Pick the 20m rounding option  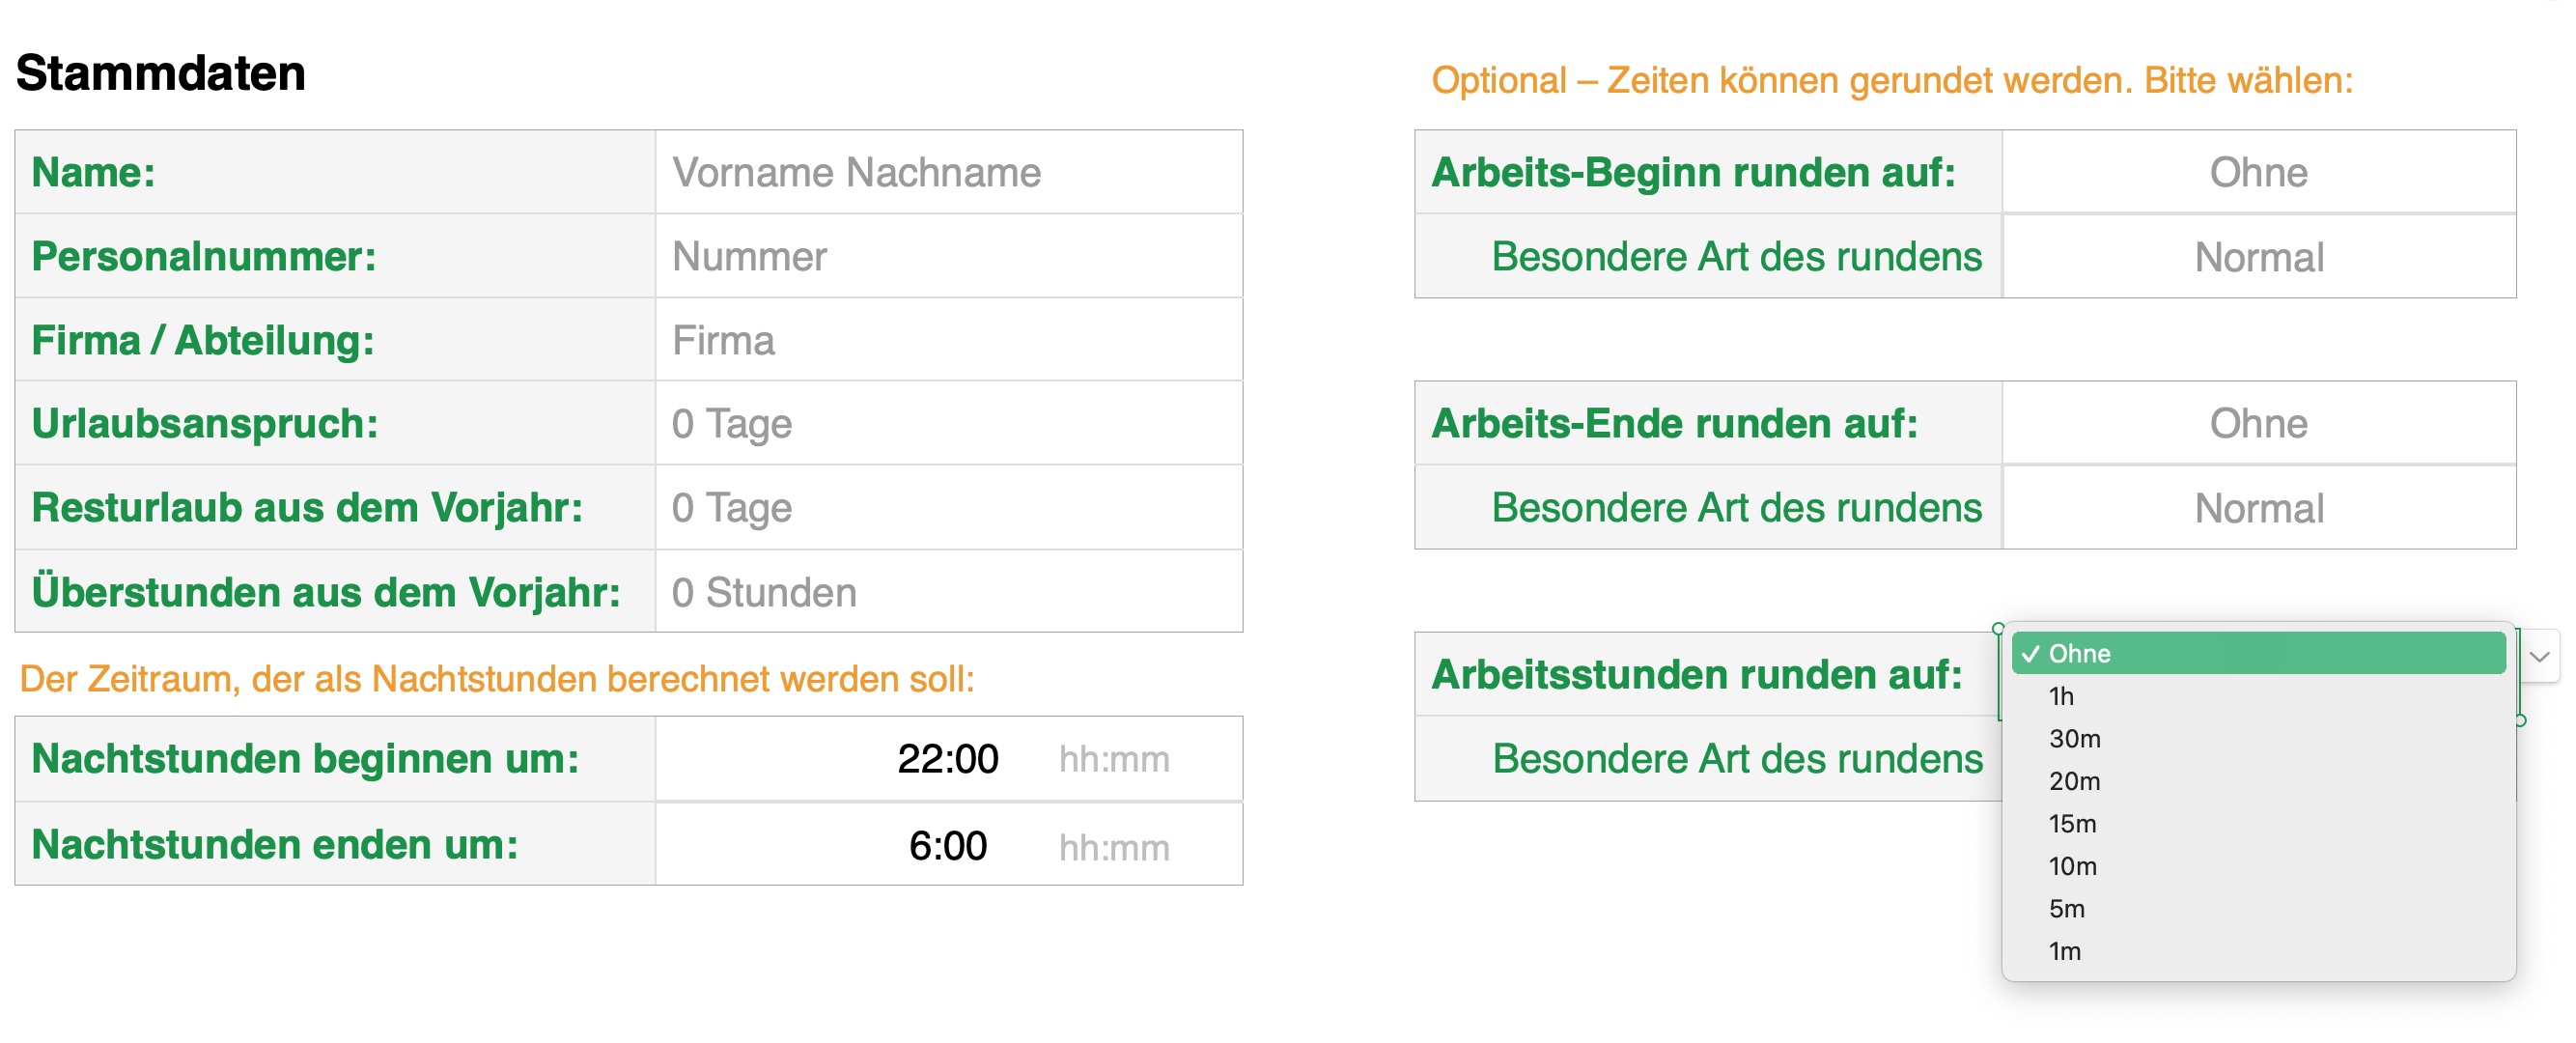tap(2074, 781)
